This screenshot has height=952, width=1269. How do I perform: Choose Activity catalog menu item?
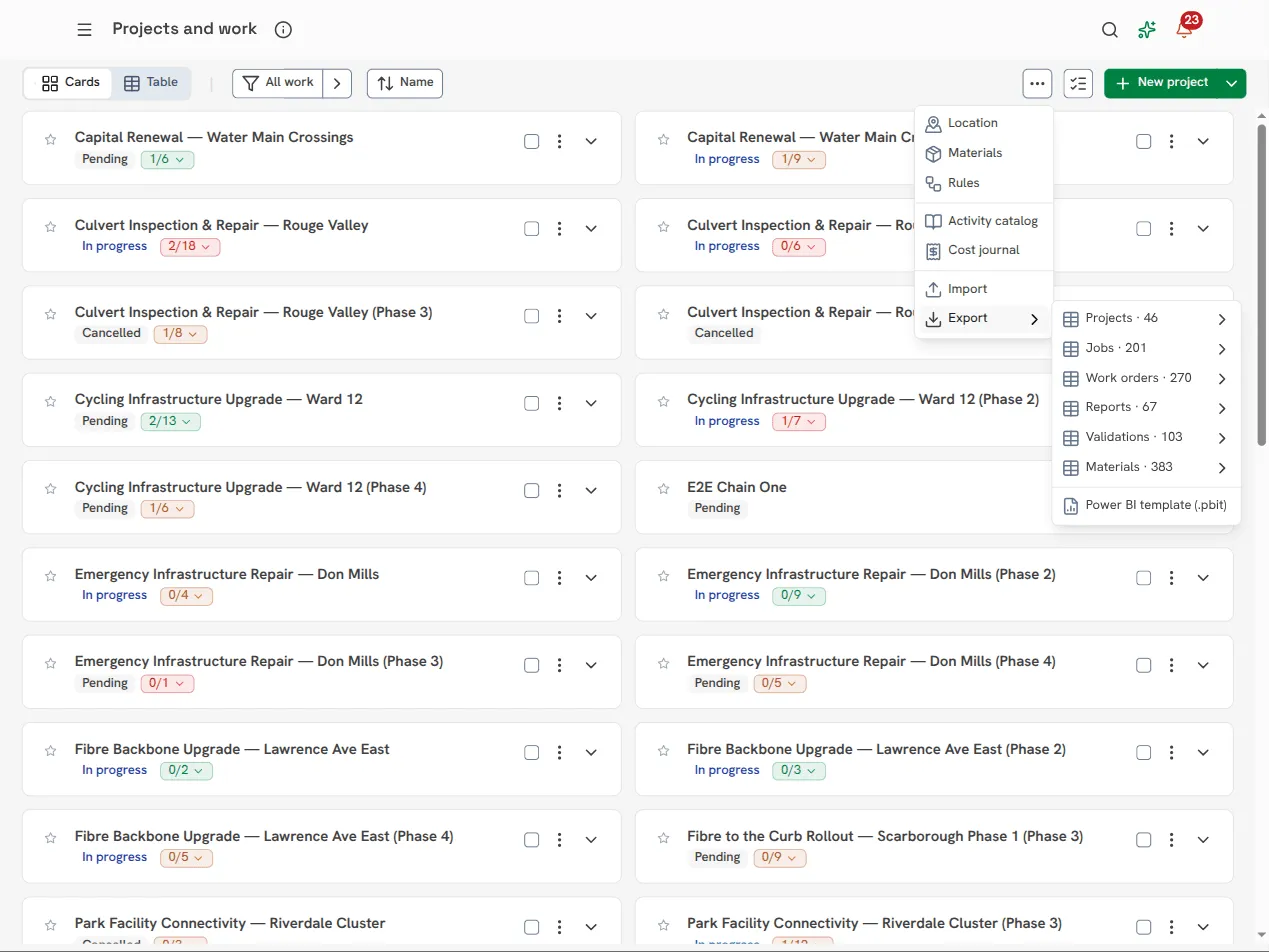(984, 221)
